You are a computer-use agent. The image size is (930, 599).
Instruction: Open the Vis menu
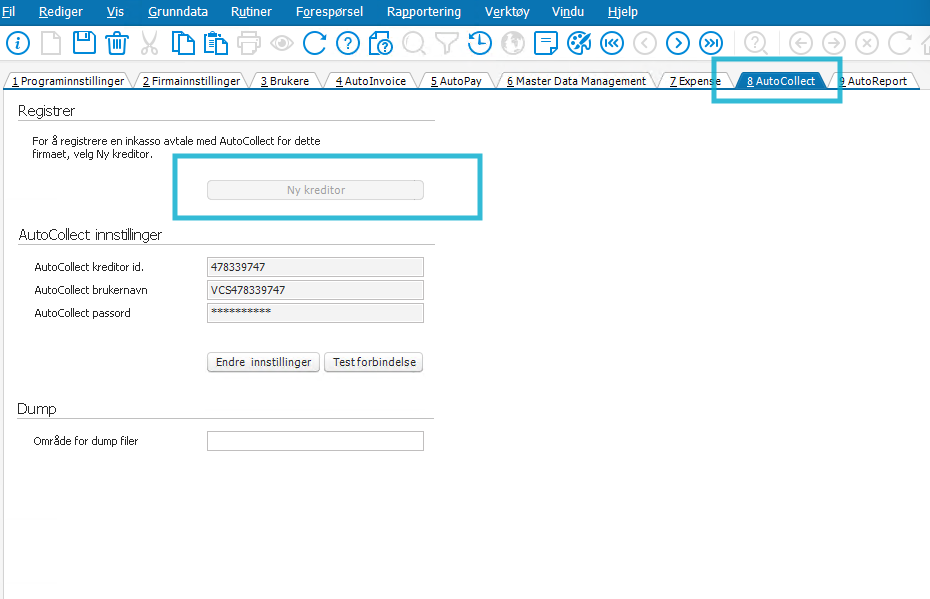pos(115,12)
